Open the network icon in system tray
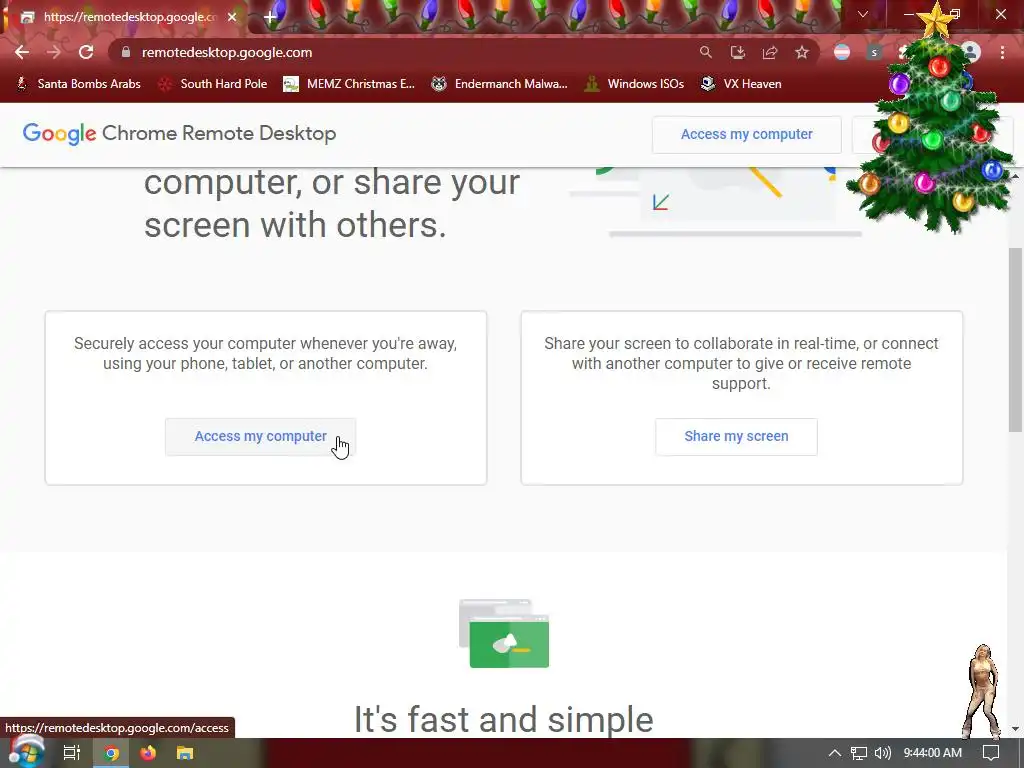The image size is (1024, 768). pos(859,753)
